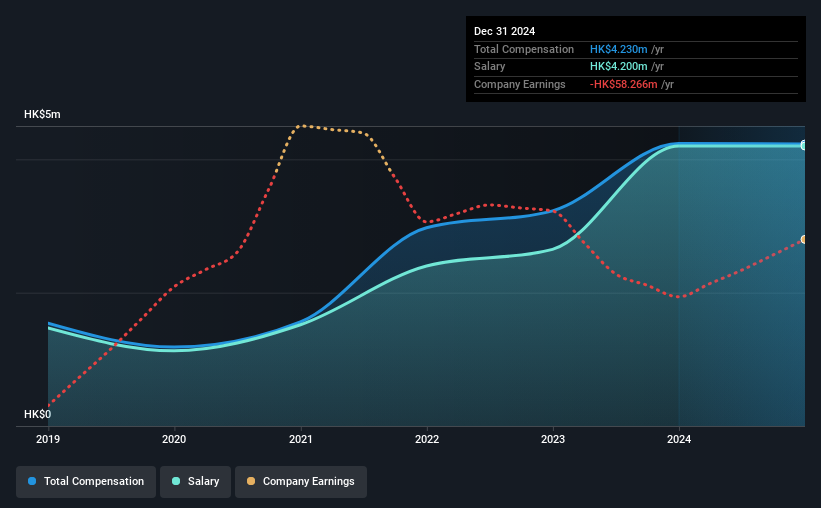Screen dimensions: 821x508
Task: Click the HK$5m y-axis label
Action: [x=42, y=114]
